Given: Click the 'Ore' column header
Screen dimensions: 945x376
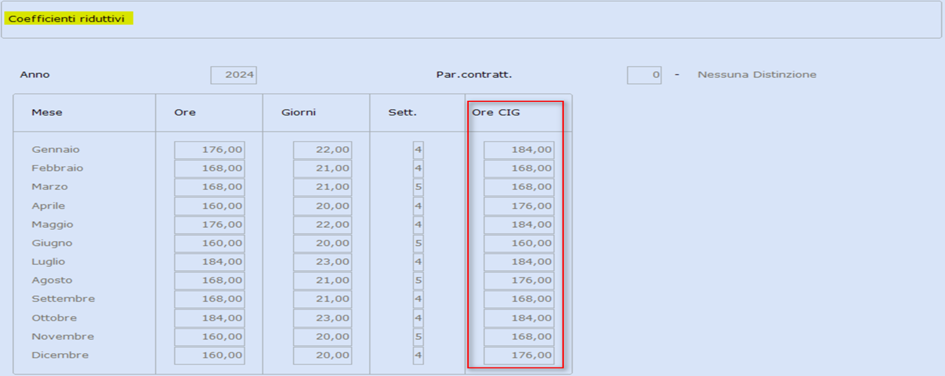Looking at the screenshot, I should pos(184,113).
